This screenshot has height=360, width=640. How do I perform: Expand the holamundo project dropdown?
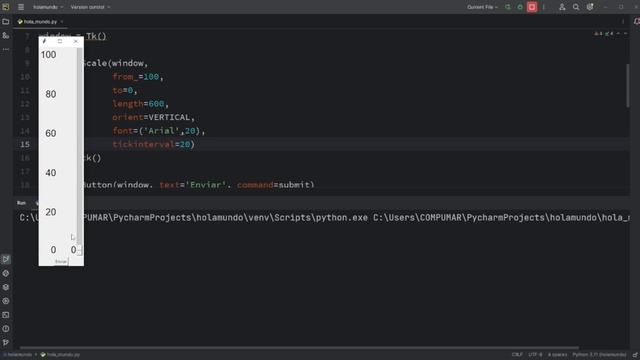click(x=48, y=7)
